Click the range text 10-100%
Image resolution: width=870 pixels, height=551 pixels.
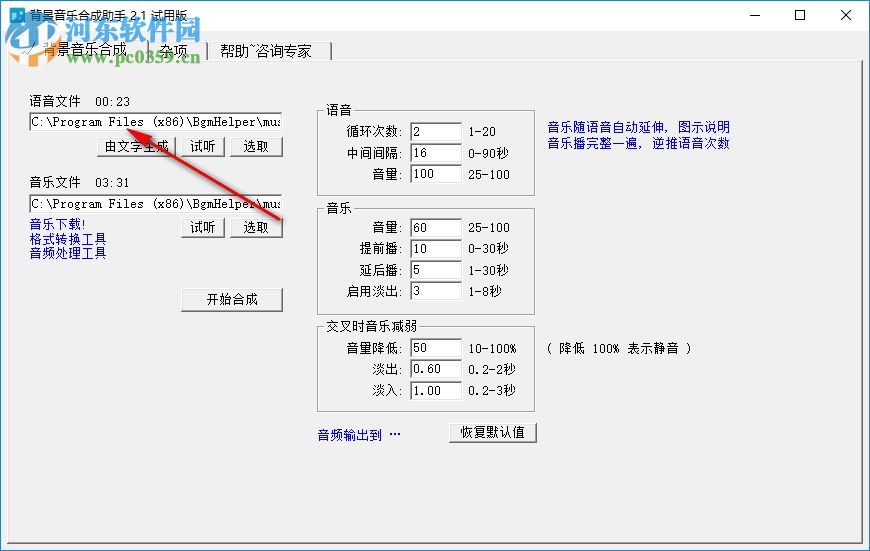[492, 348]
